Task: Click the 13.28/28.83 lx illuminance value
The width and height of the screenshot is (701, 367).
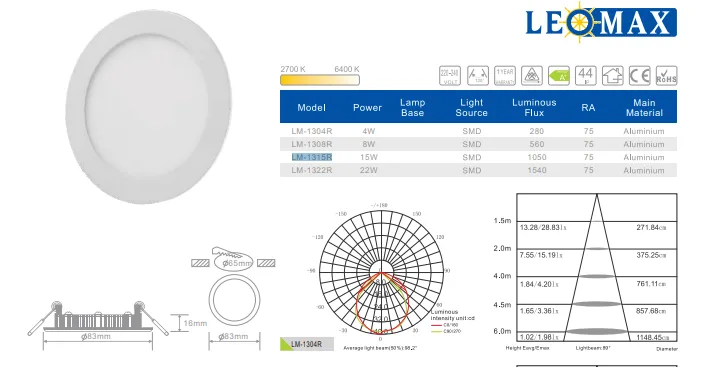Action: coord(543,228)
